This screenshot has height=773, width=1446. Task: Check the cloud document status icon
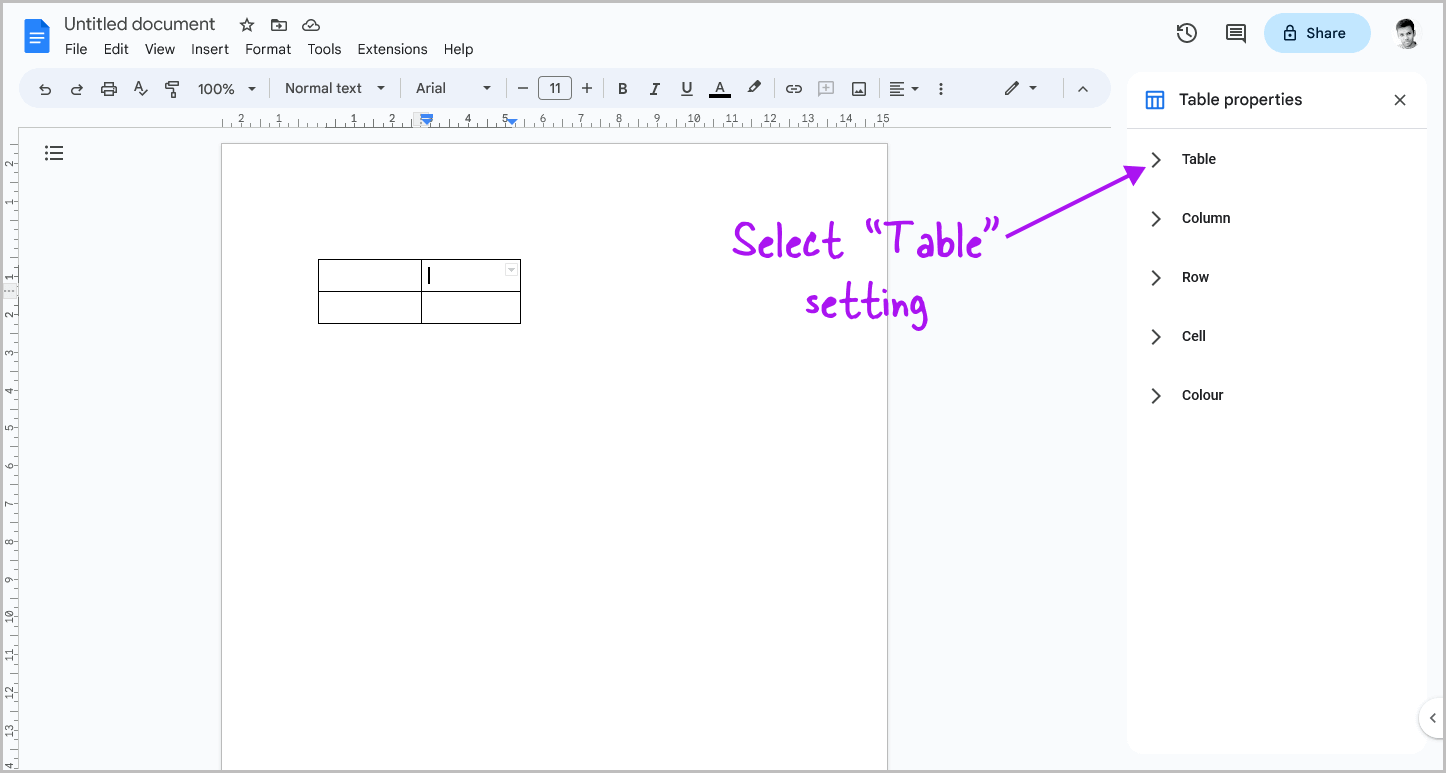[x=311, y=25]
